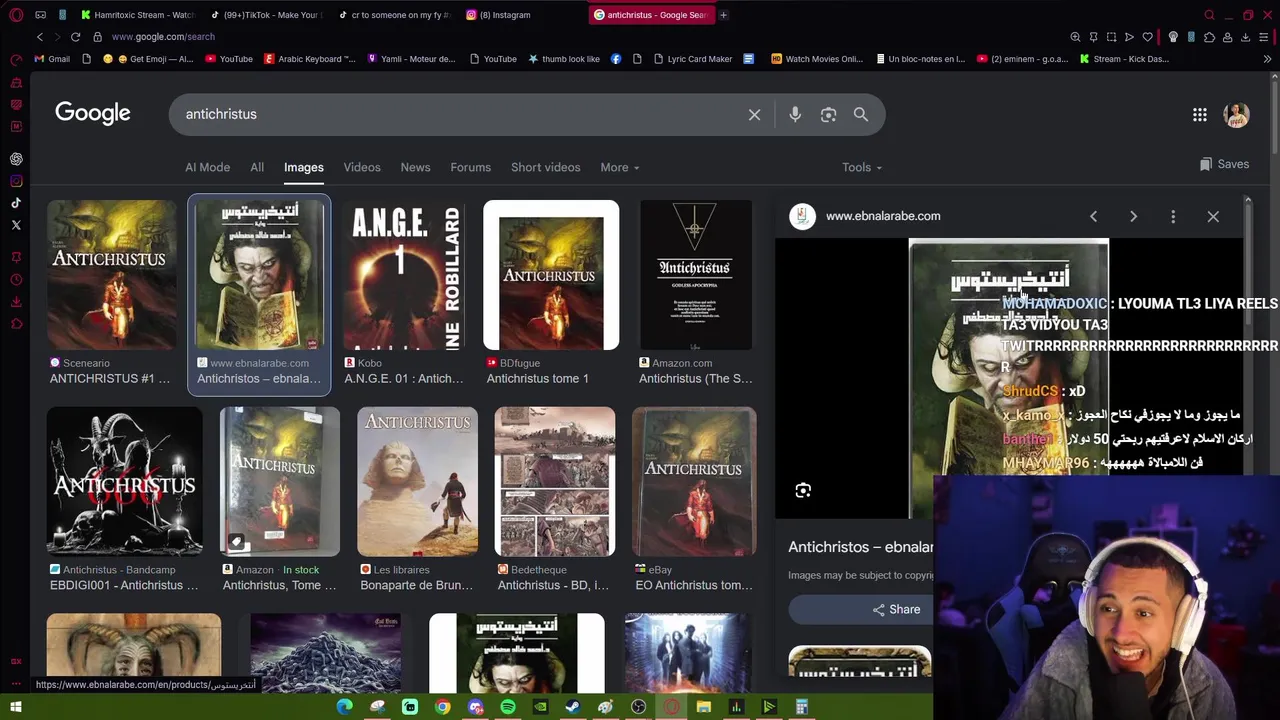Open ChatGPT in the Opera sidebar

tap(16, 159)
